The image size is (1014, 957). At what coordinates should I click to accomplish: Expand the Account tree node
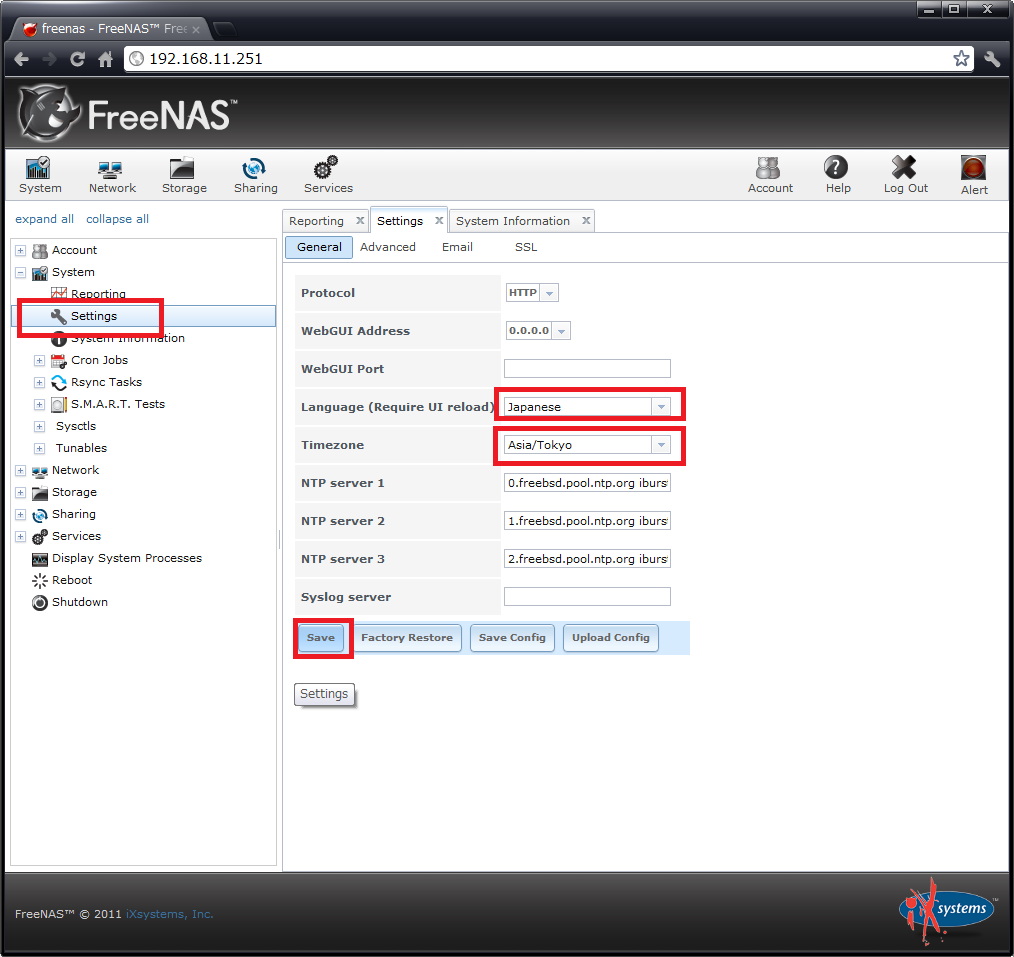pos(21,250)
